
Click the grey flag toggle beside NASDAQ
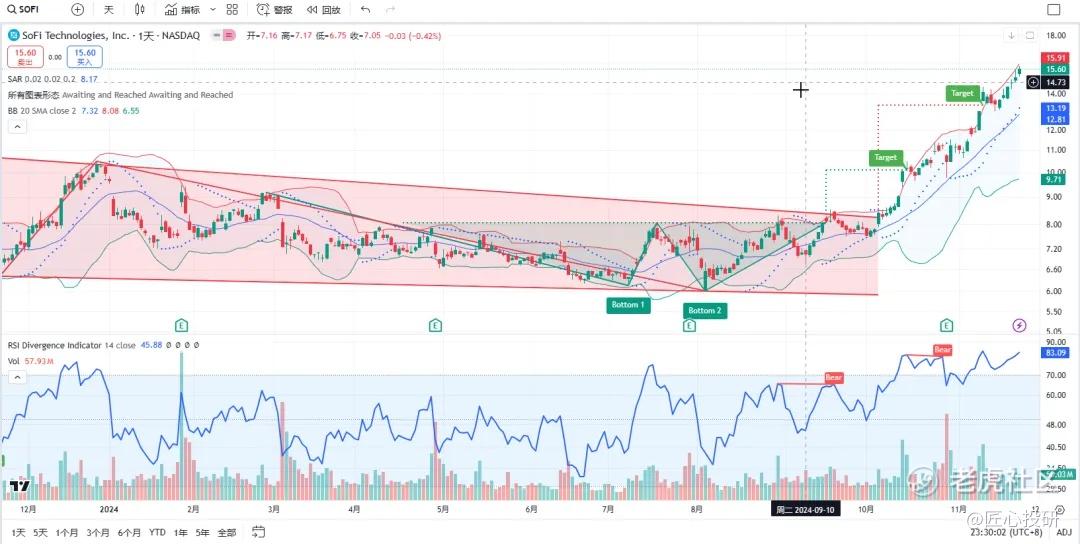[x=216, y=35]
